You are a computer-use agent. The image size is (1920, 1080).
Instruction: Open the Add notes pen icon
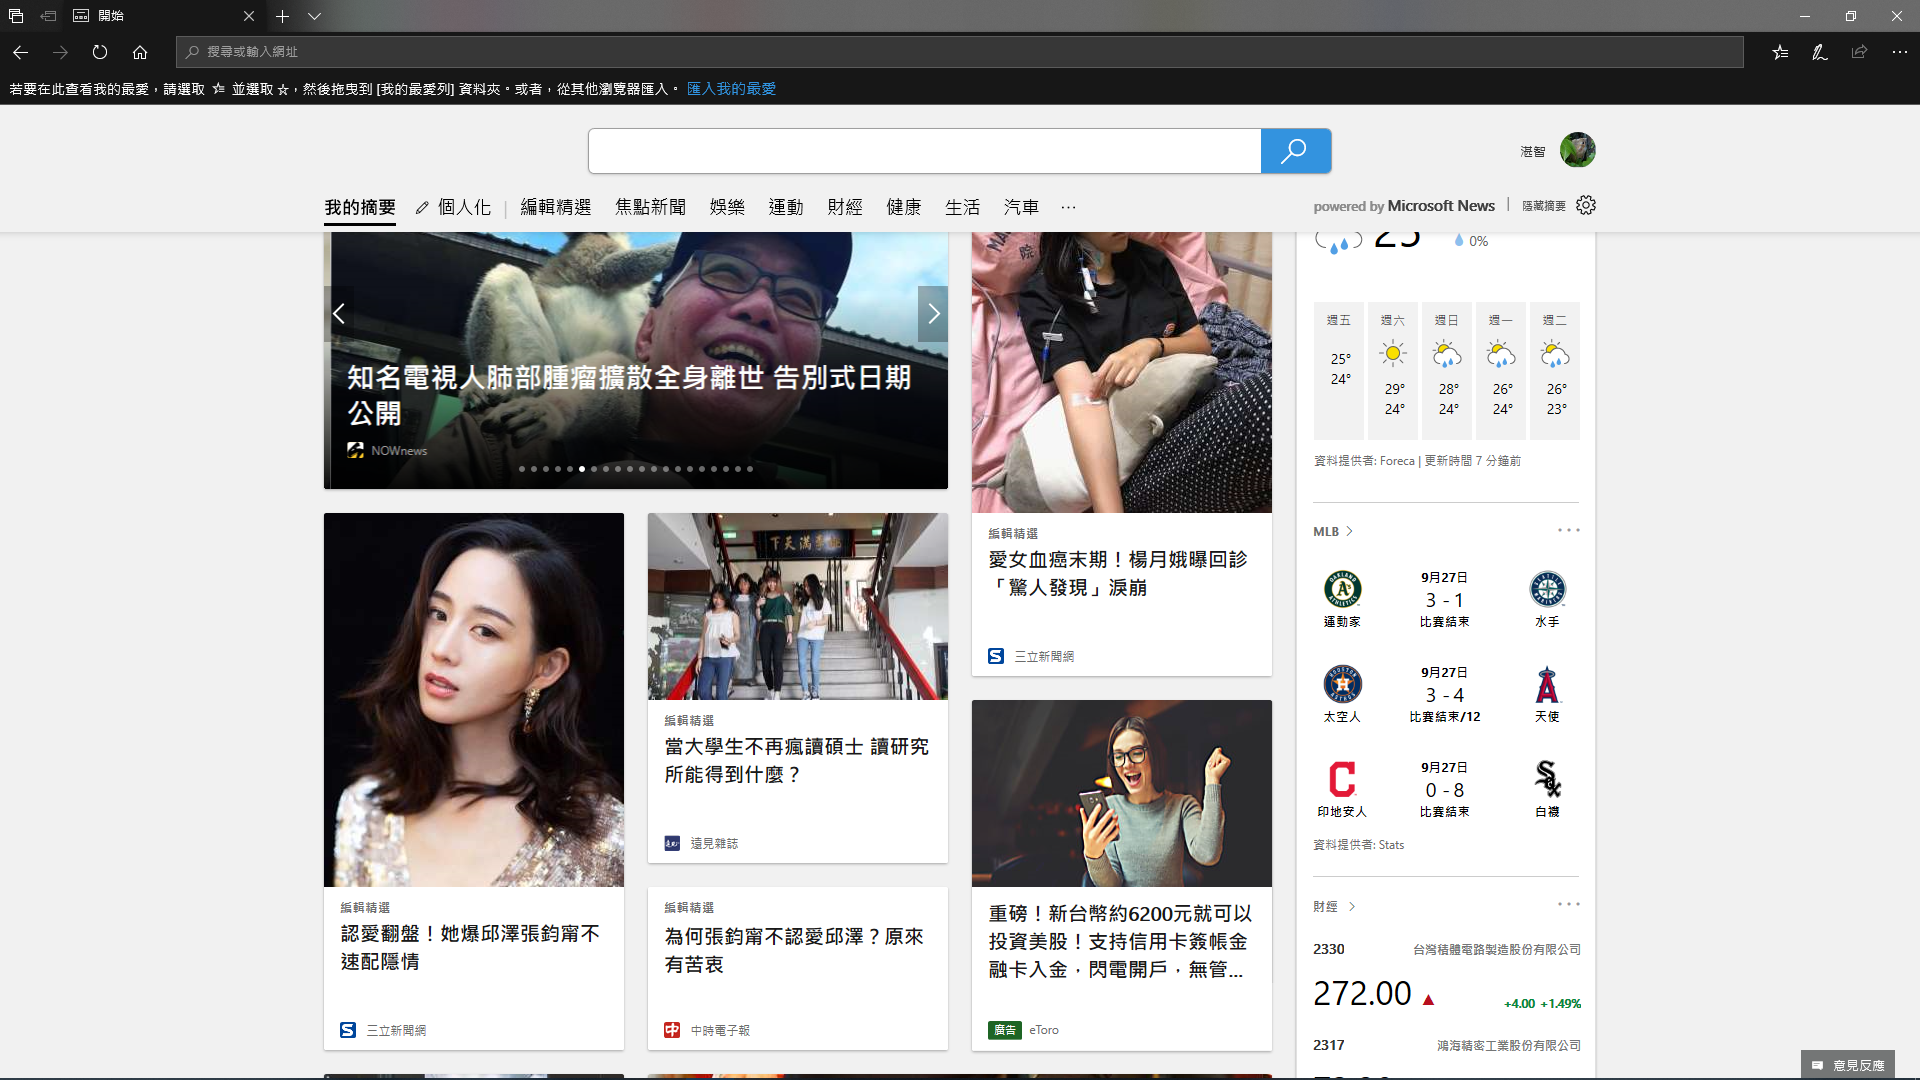(1820, 52)
